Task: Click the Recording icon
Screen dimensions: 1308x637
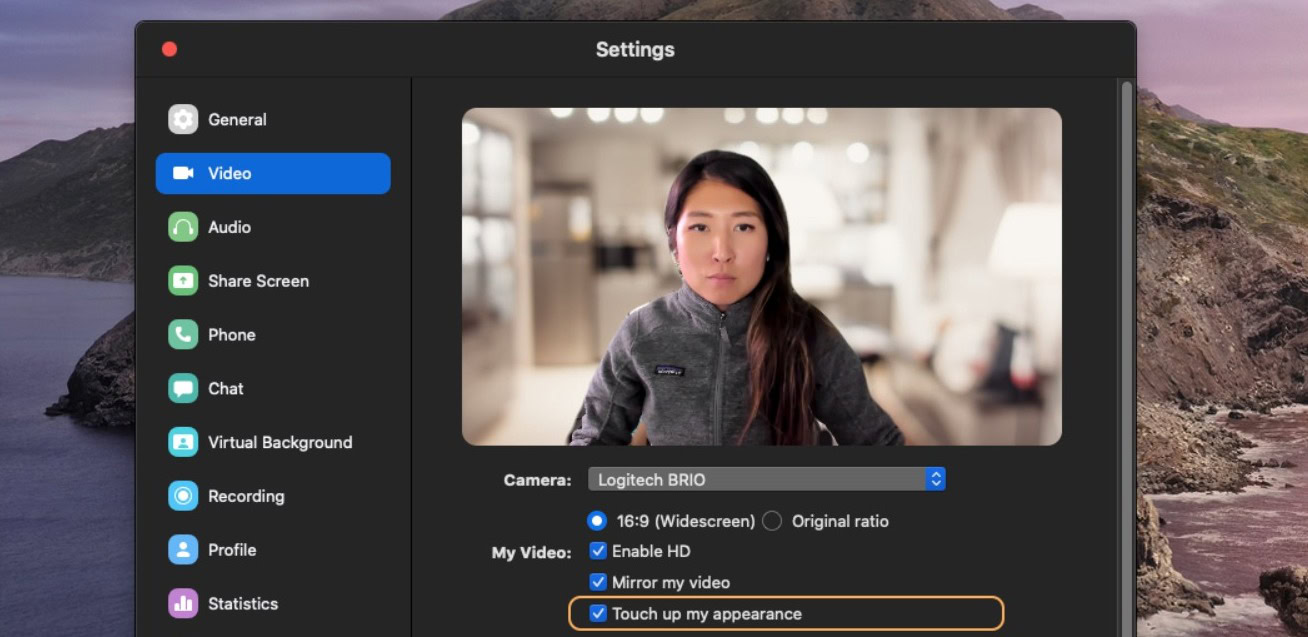Action: tap(183, 496)
